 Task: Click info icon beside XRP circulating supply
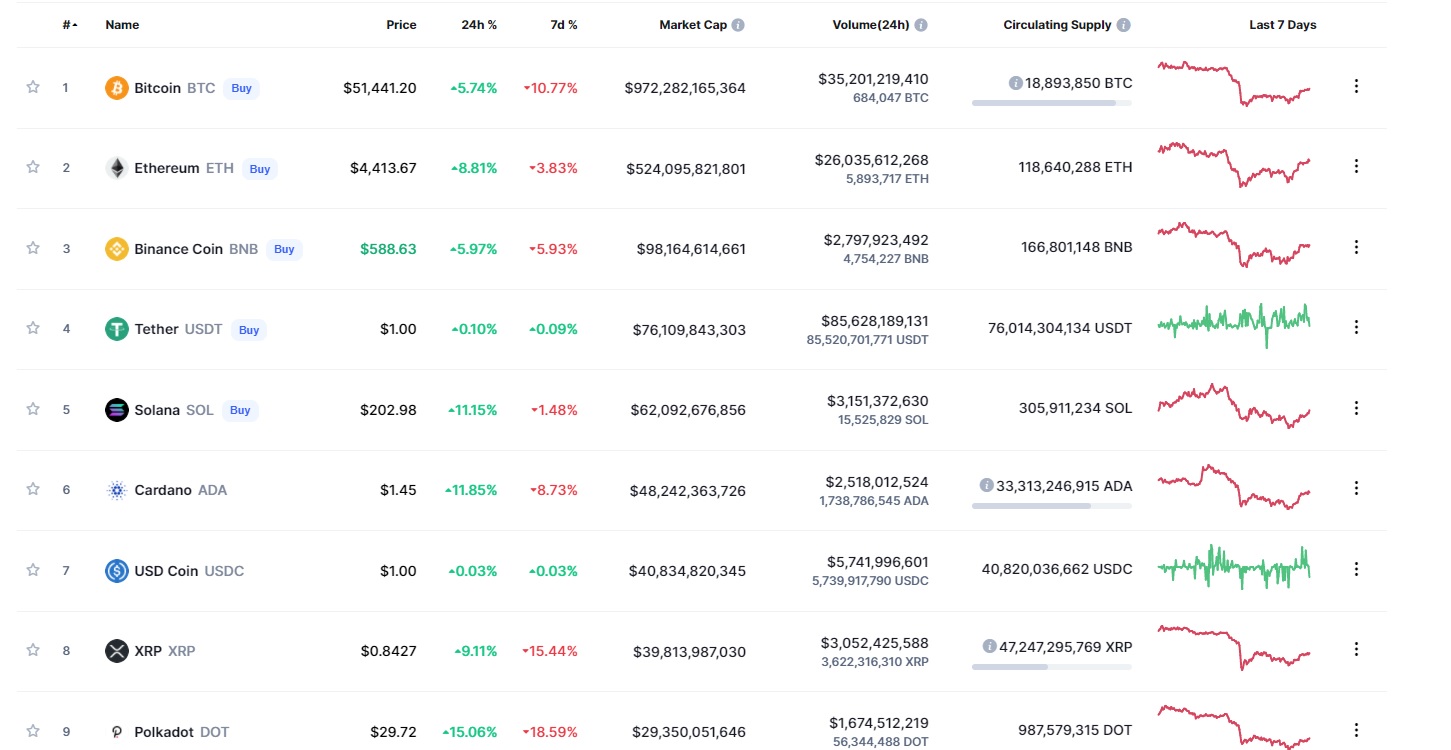(x=989, y=646)
